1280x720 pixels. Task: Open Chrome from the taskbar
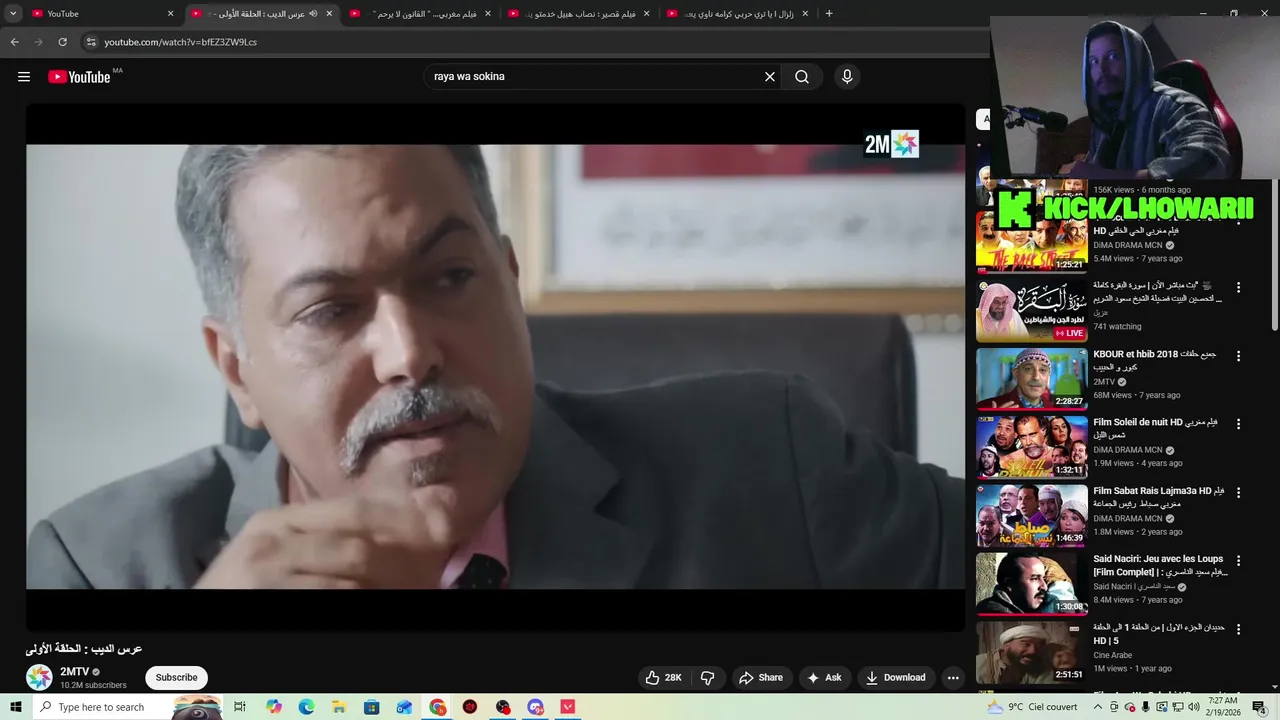click(x=438, y=707)
